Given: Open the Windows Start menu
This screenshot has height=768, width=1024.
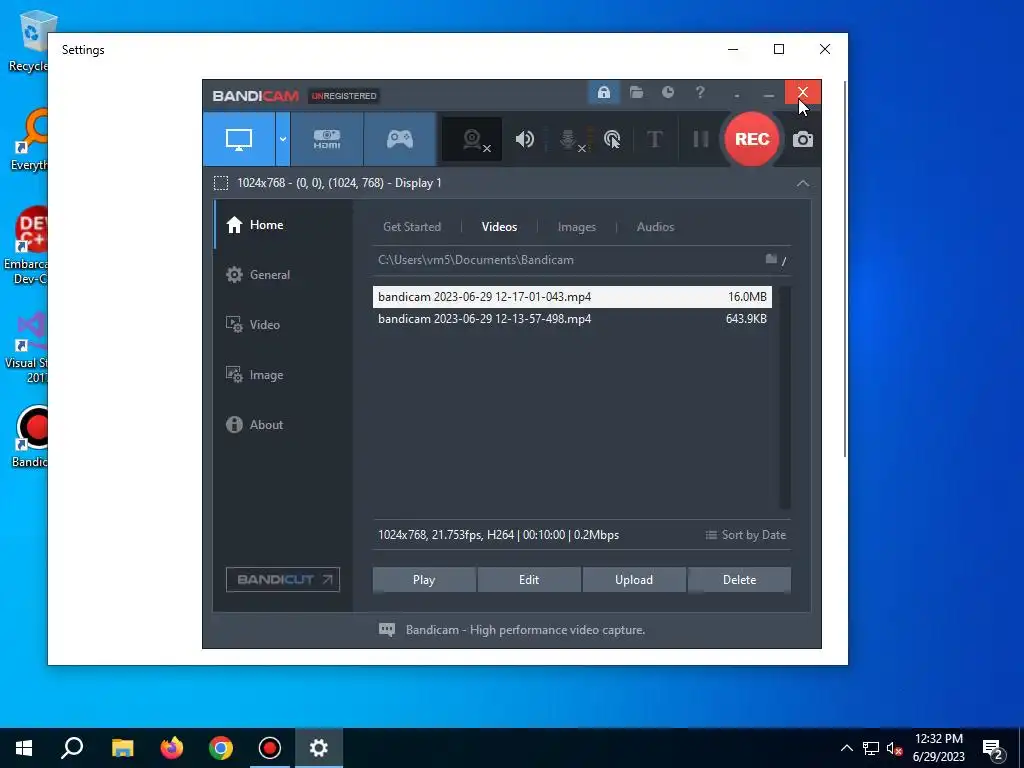Looking at the screenshot, I should click(x=24, y=748).
